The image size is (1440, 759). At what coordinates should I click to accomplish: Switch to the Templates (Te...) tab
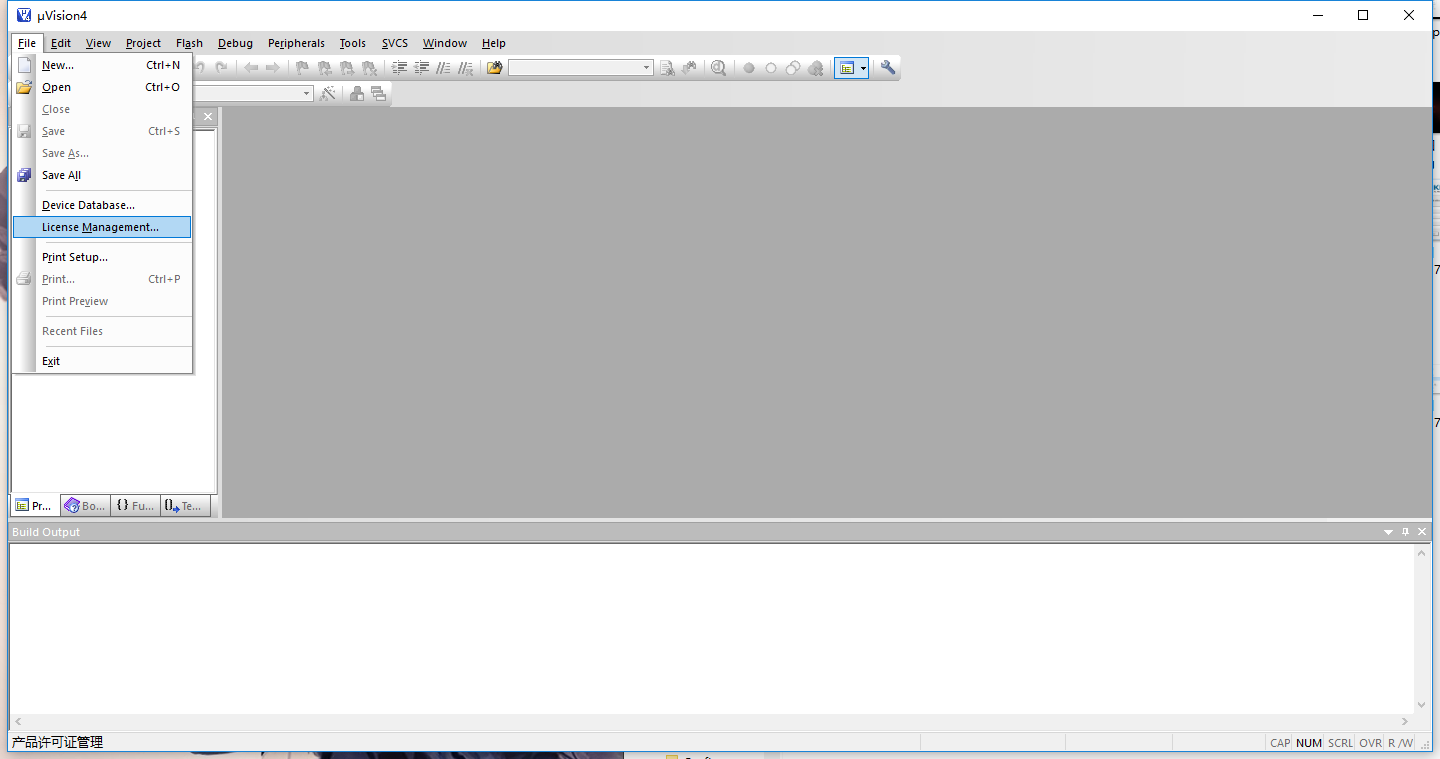[185, 506]
